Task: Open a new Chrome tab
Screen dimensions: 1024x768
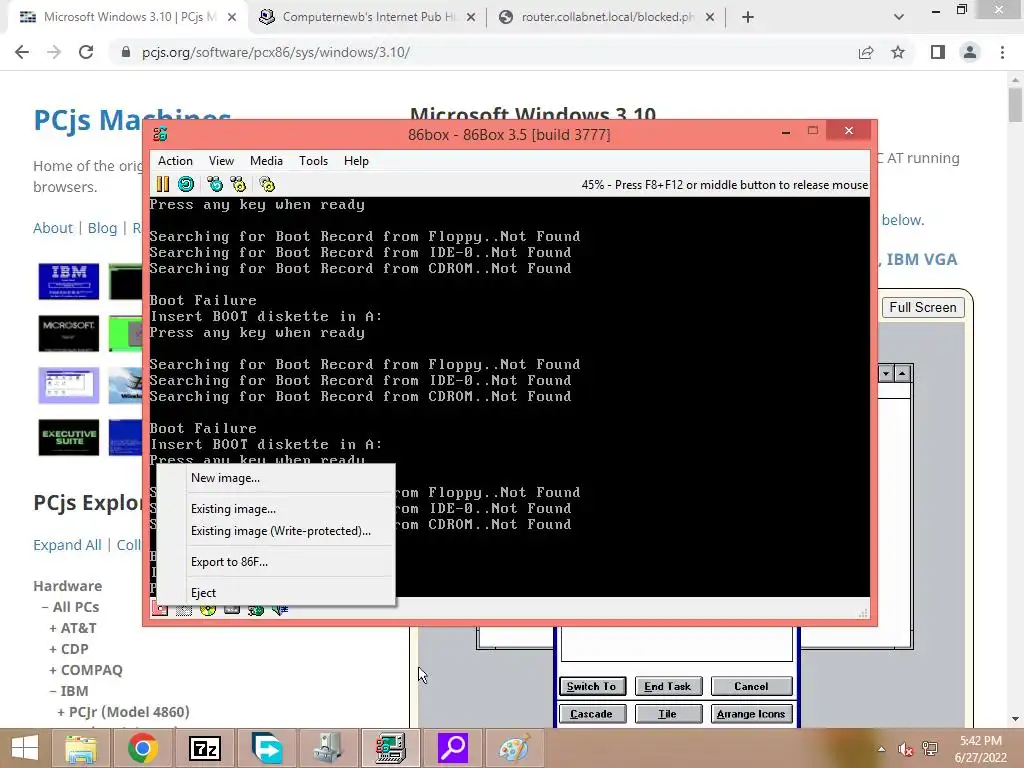Action: [x=748, y=17]
